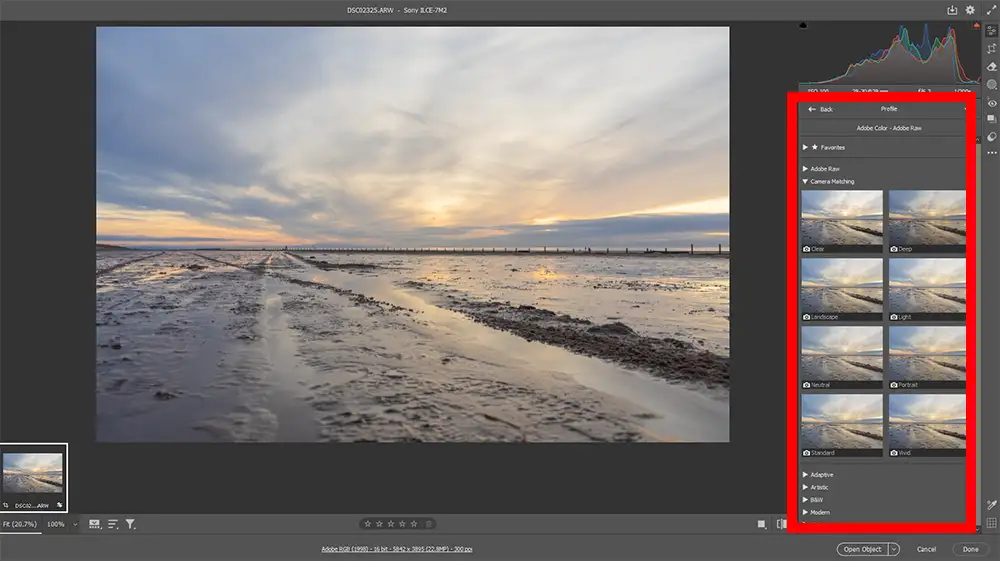Select the Crop and Rotate tool
The image size is (1000, 561).
pyautogui.click(x=991, y=48)
